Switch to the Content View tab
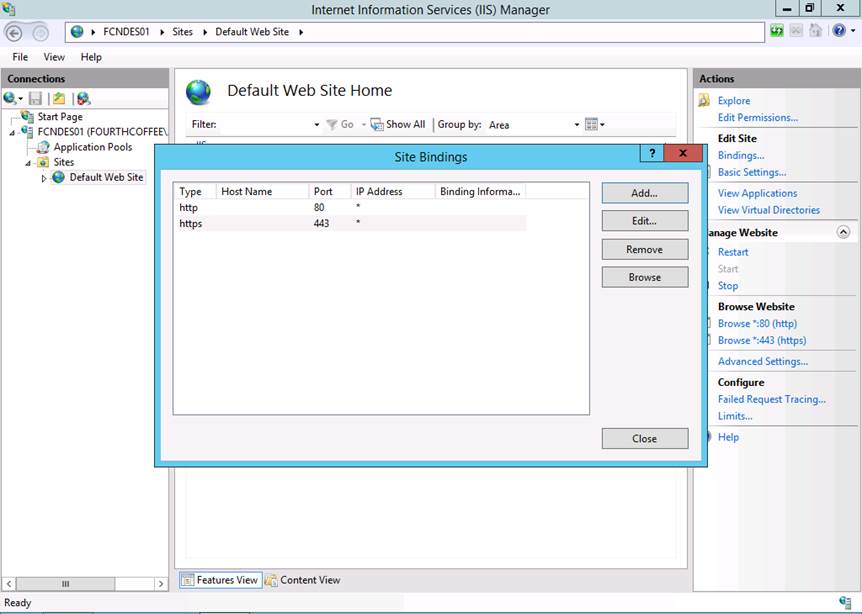Screen dimensions: 862x614 click(302, 580)
